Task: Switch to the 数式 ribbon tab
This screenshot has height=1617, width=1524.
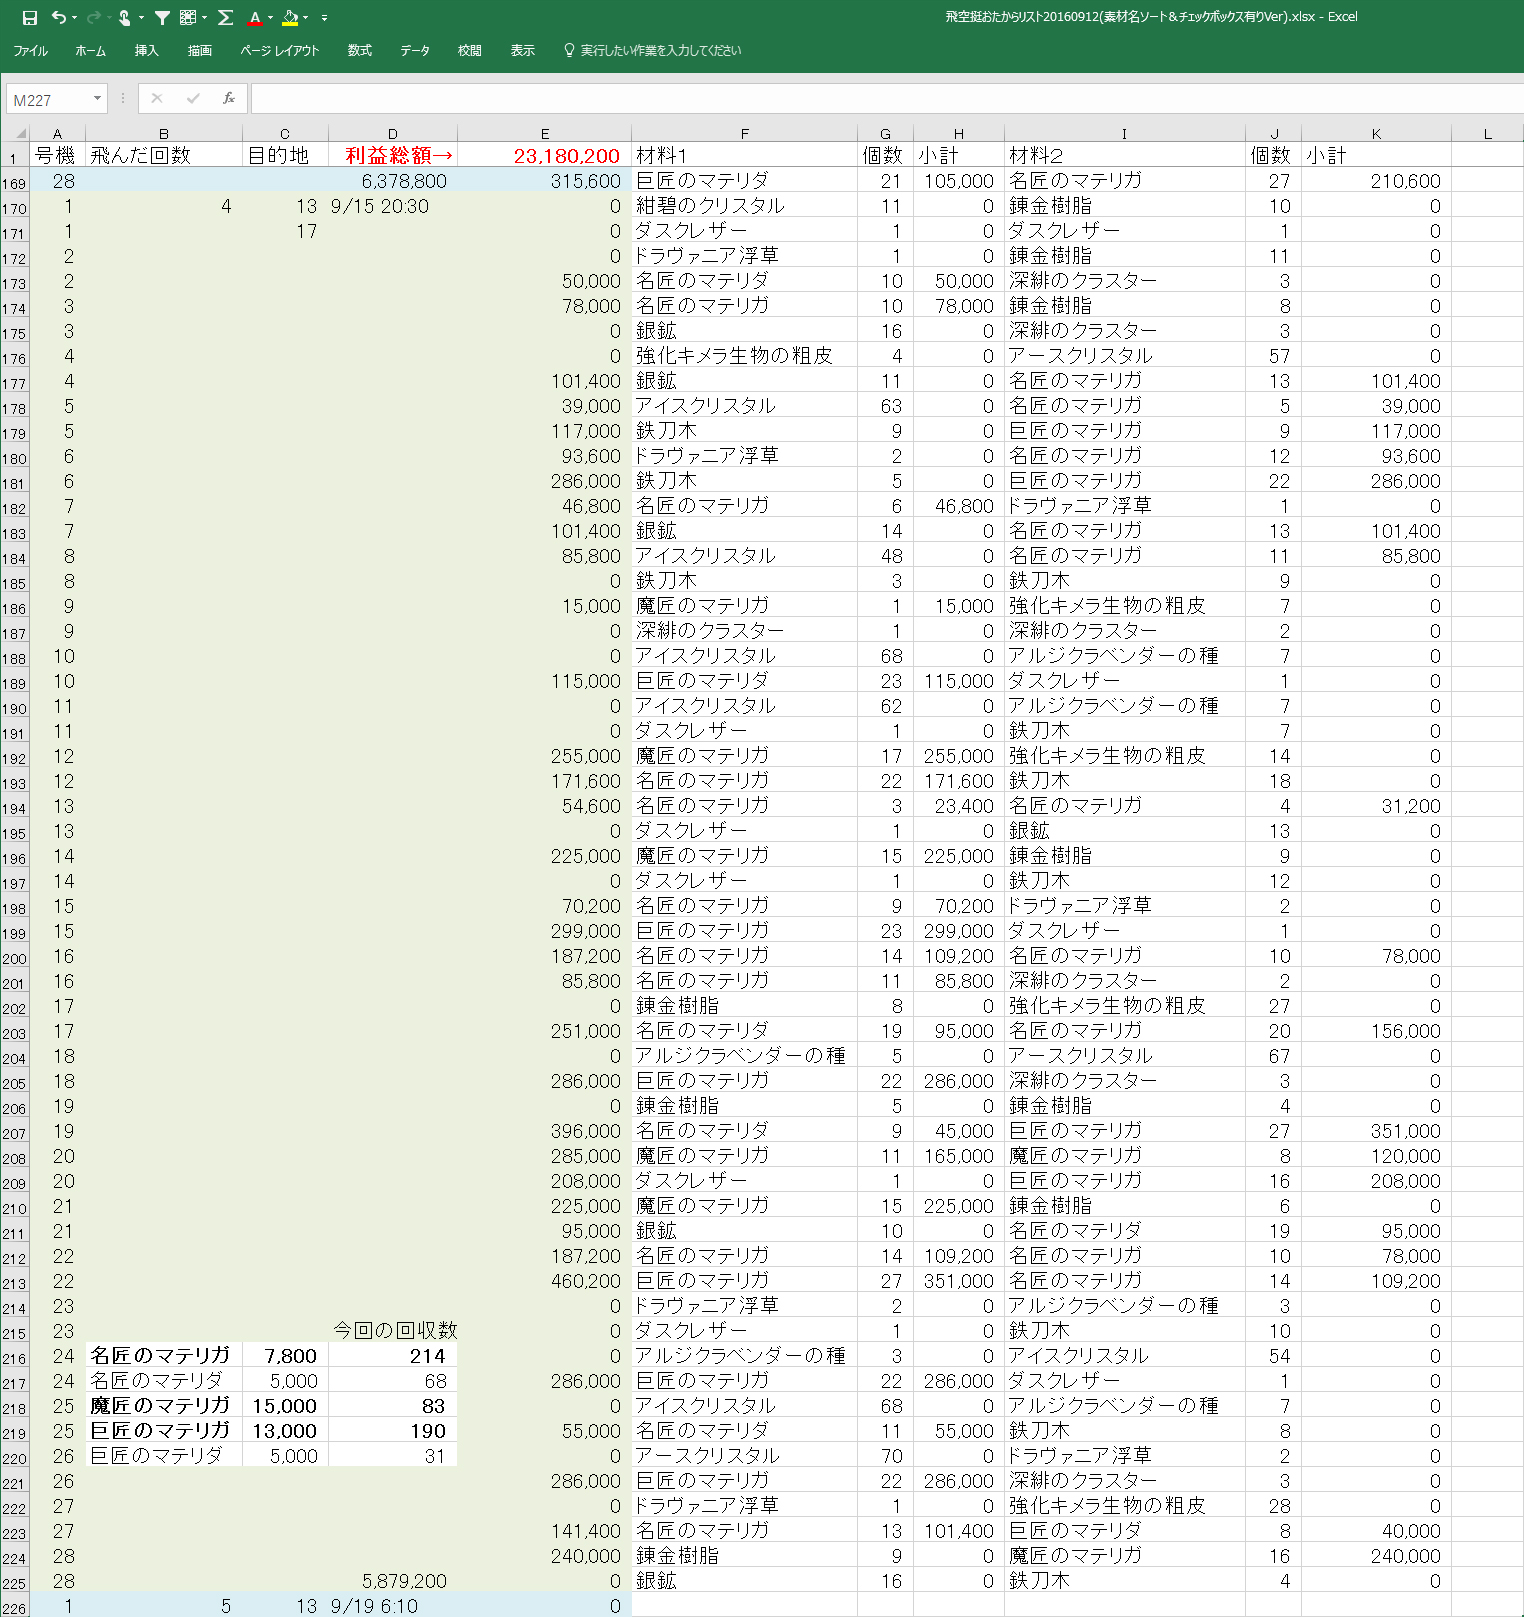Action: (x=359, y=51)
